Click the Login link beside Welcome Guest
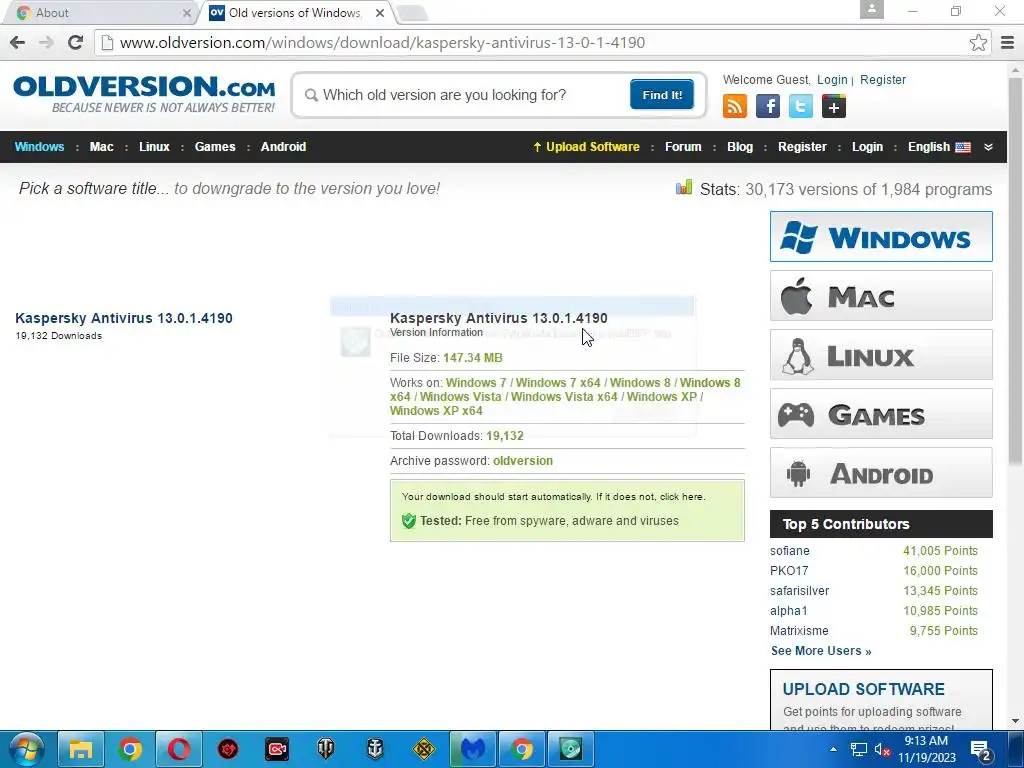The width and height of the screenshot is (1024, 768). (x=832, y=80)
